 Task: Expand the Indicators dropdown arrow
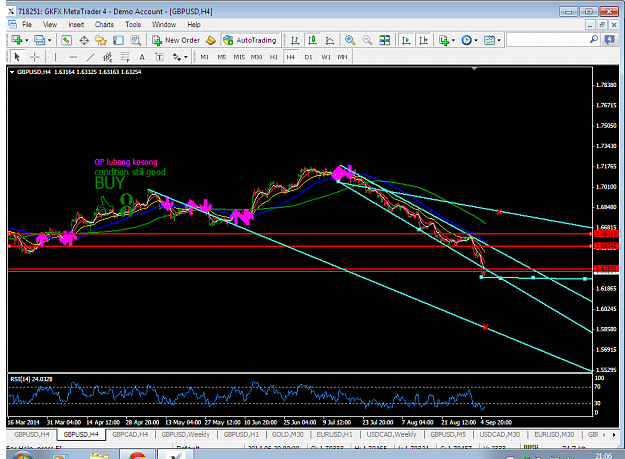pyautogui.click(x=454, y=40)
